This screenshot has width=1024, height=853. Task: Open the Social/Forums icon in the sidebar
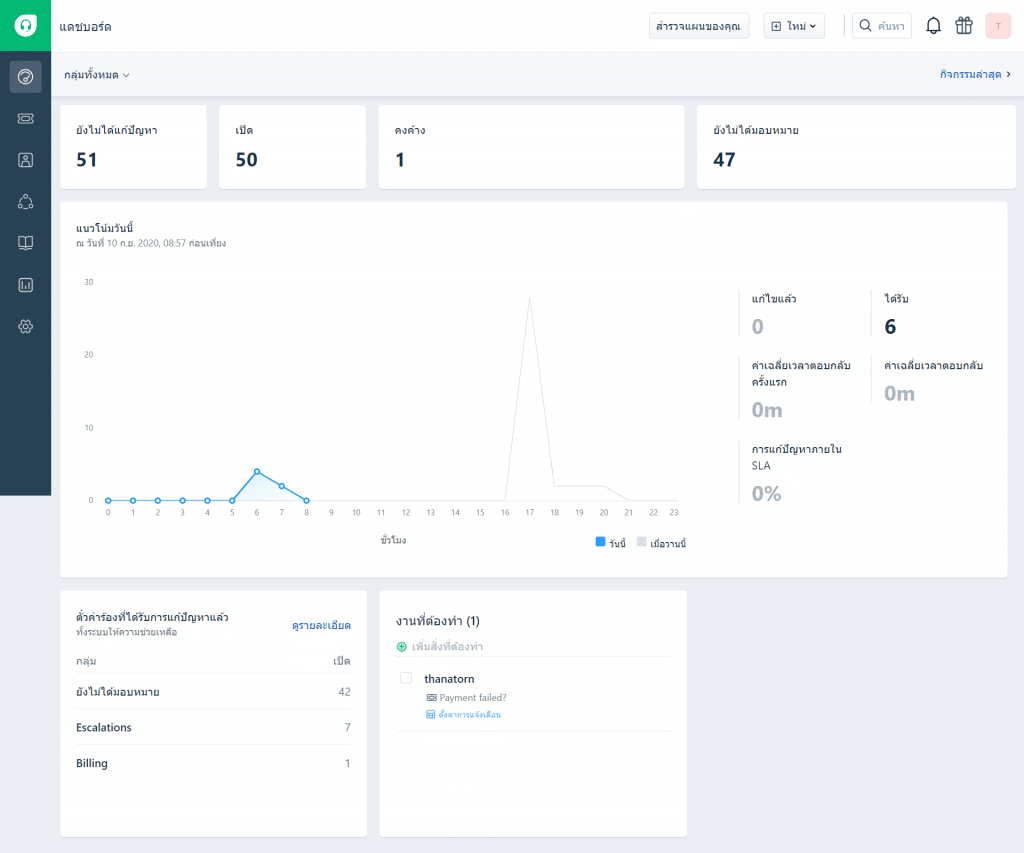click(25, 202)
